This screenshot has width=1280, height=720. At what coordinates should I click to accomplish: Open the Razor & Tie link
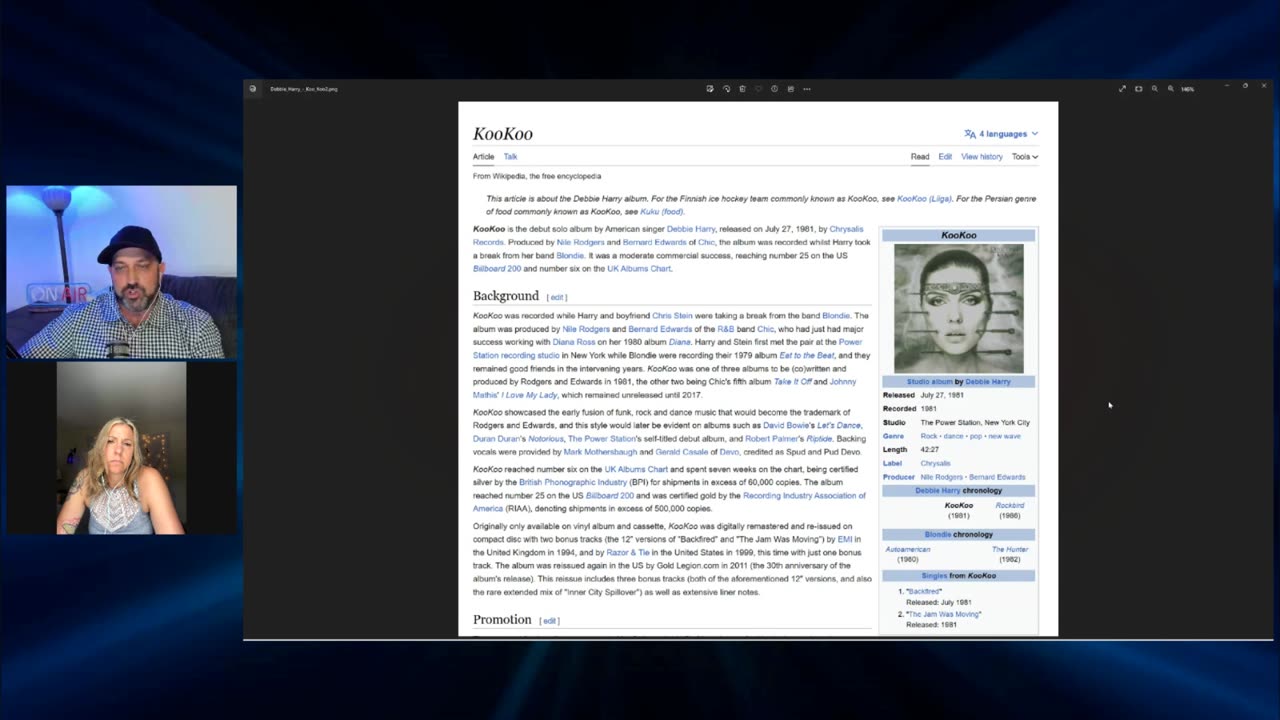click(628, 553)
